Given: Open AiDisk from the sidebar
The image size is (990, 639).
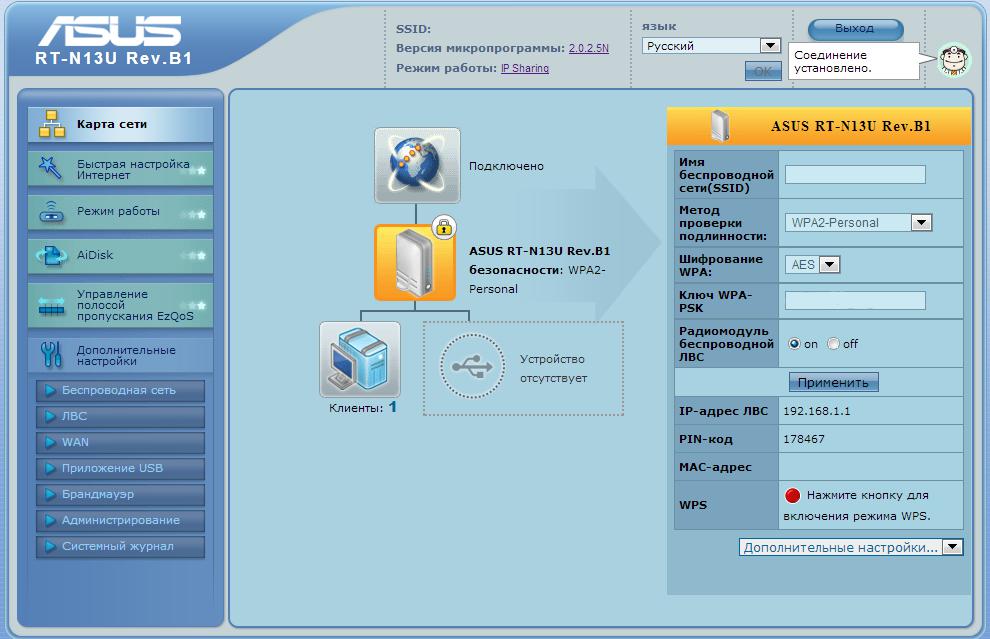Looking at the screenshot, I should 120,255.
